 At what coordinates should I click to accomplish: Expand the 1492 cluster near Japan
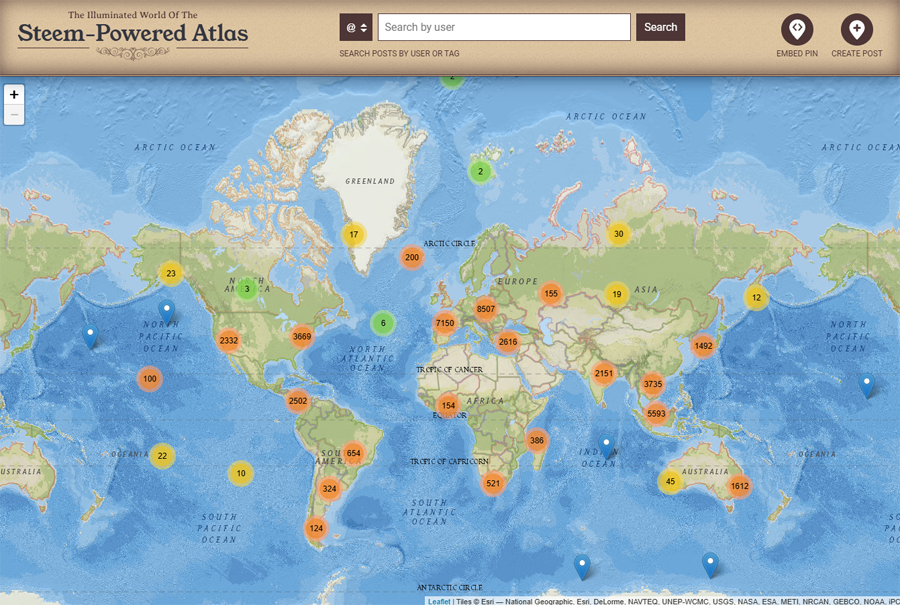703,346
